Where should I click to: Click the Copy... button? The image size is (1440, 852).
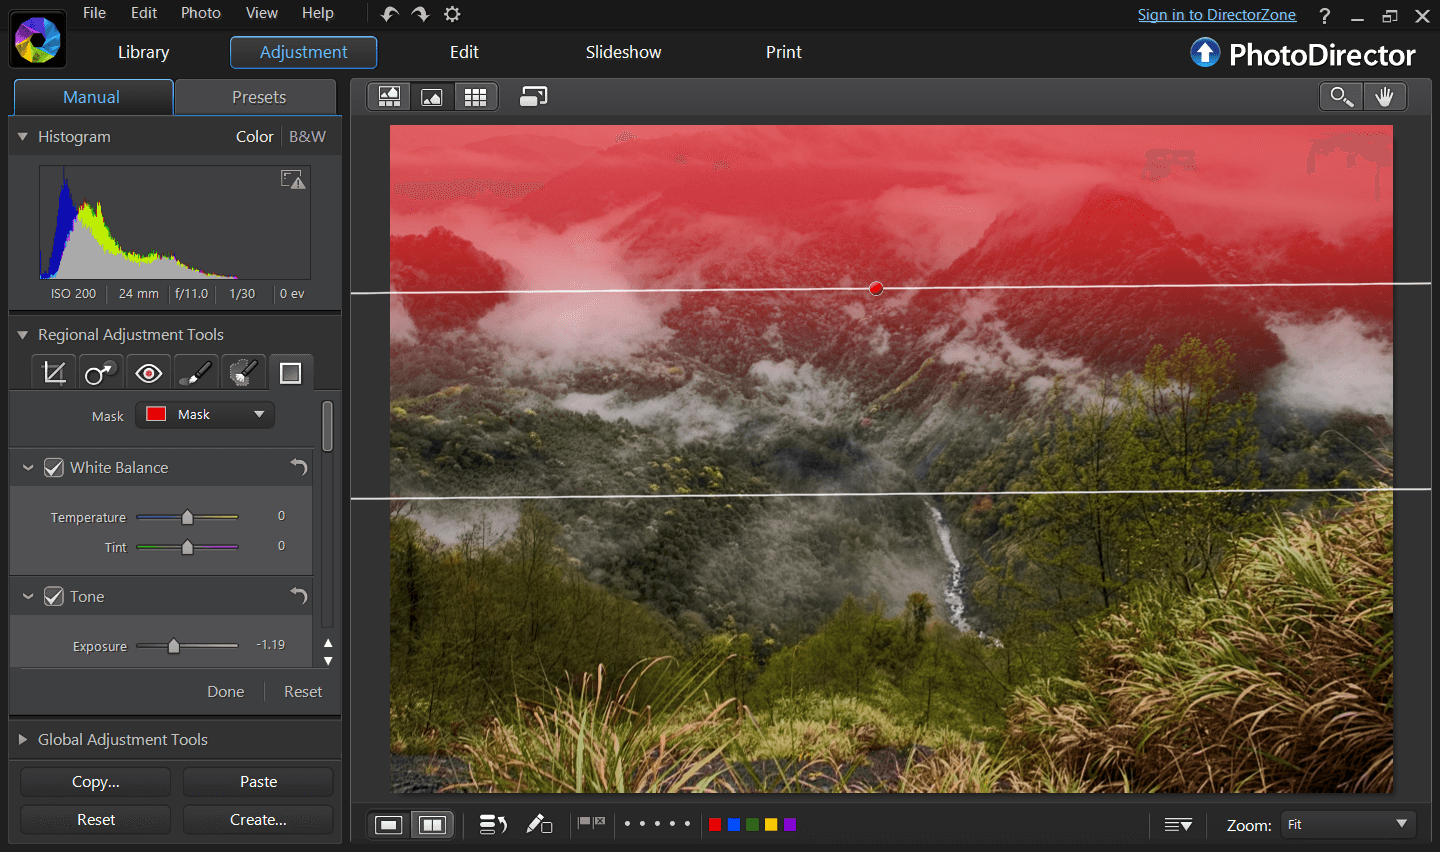click(x=96, y=781)
